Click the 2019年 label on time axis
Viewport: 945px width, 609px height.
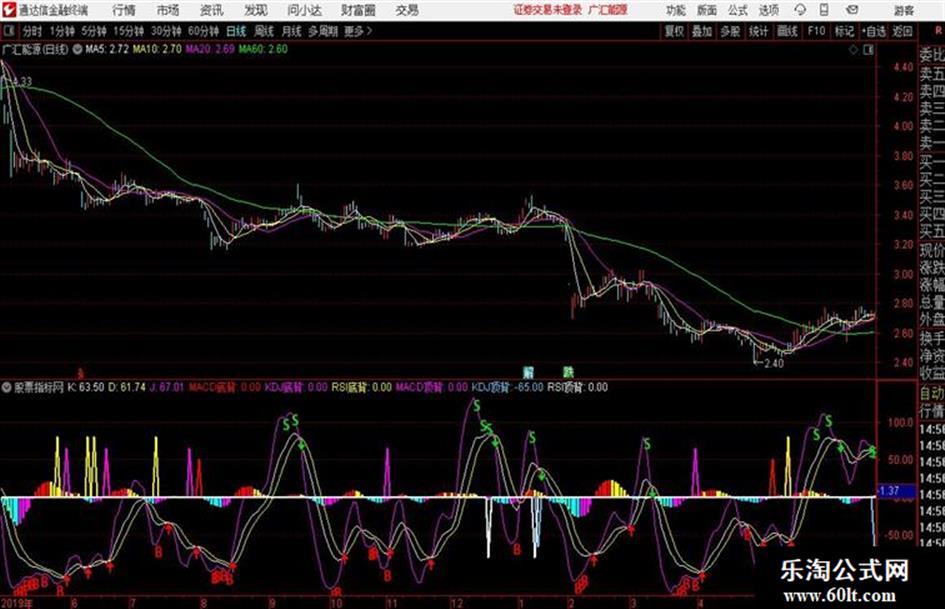click(x=17, y=602)
